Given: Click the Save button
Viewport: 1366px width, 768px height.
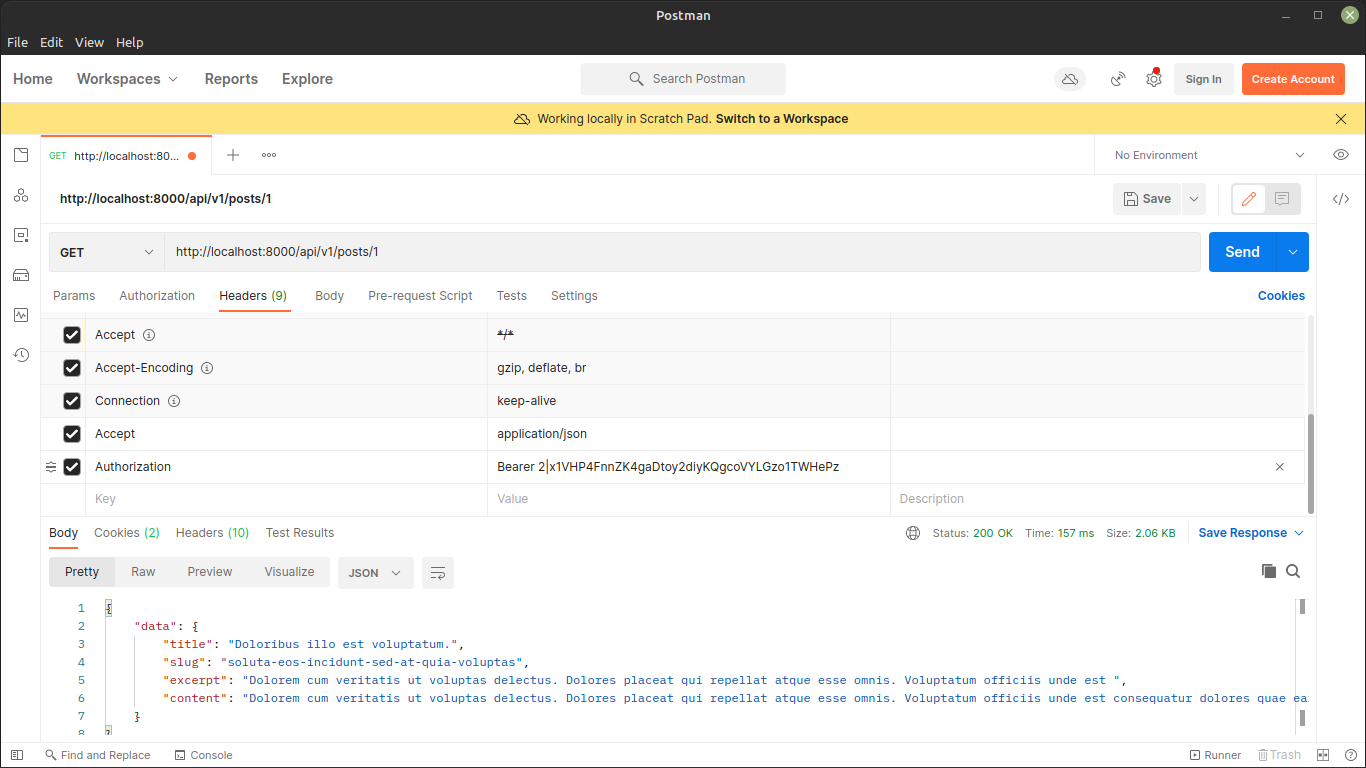Looking at the screenshot, I should point(1148,199).
